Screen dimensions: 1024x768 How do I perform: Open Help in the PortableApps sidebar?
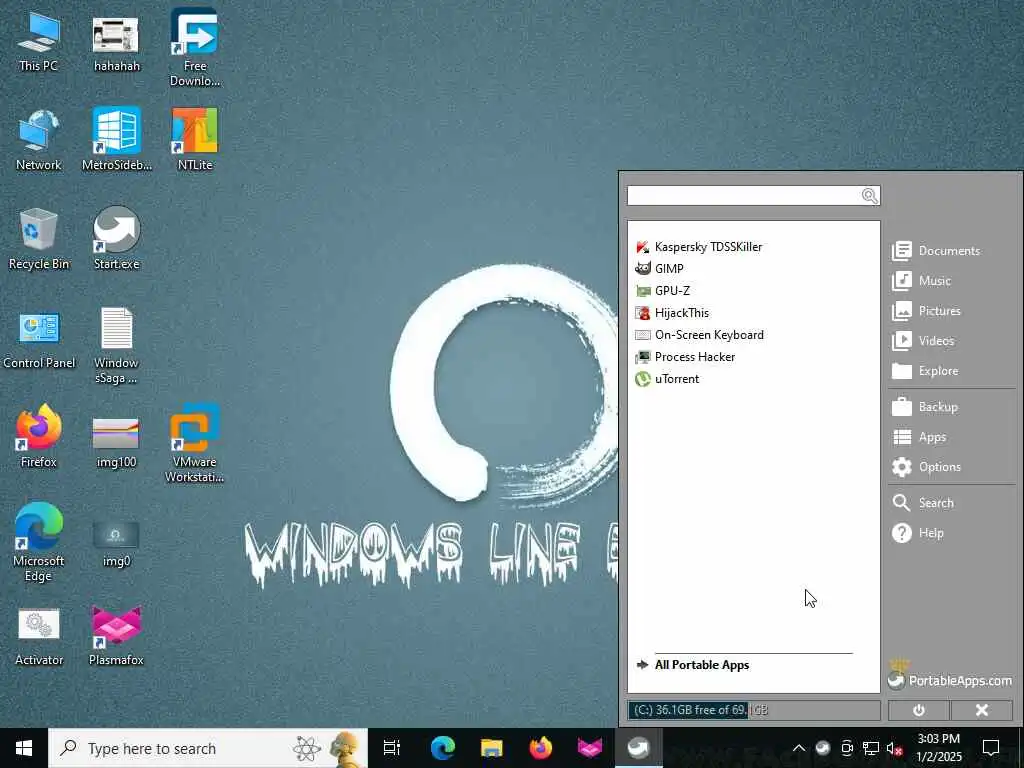point(918,533)
